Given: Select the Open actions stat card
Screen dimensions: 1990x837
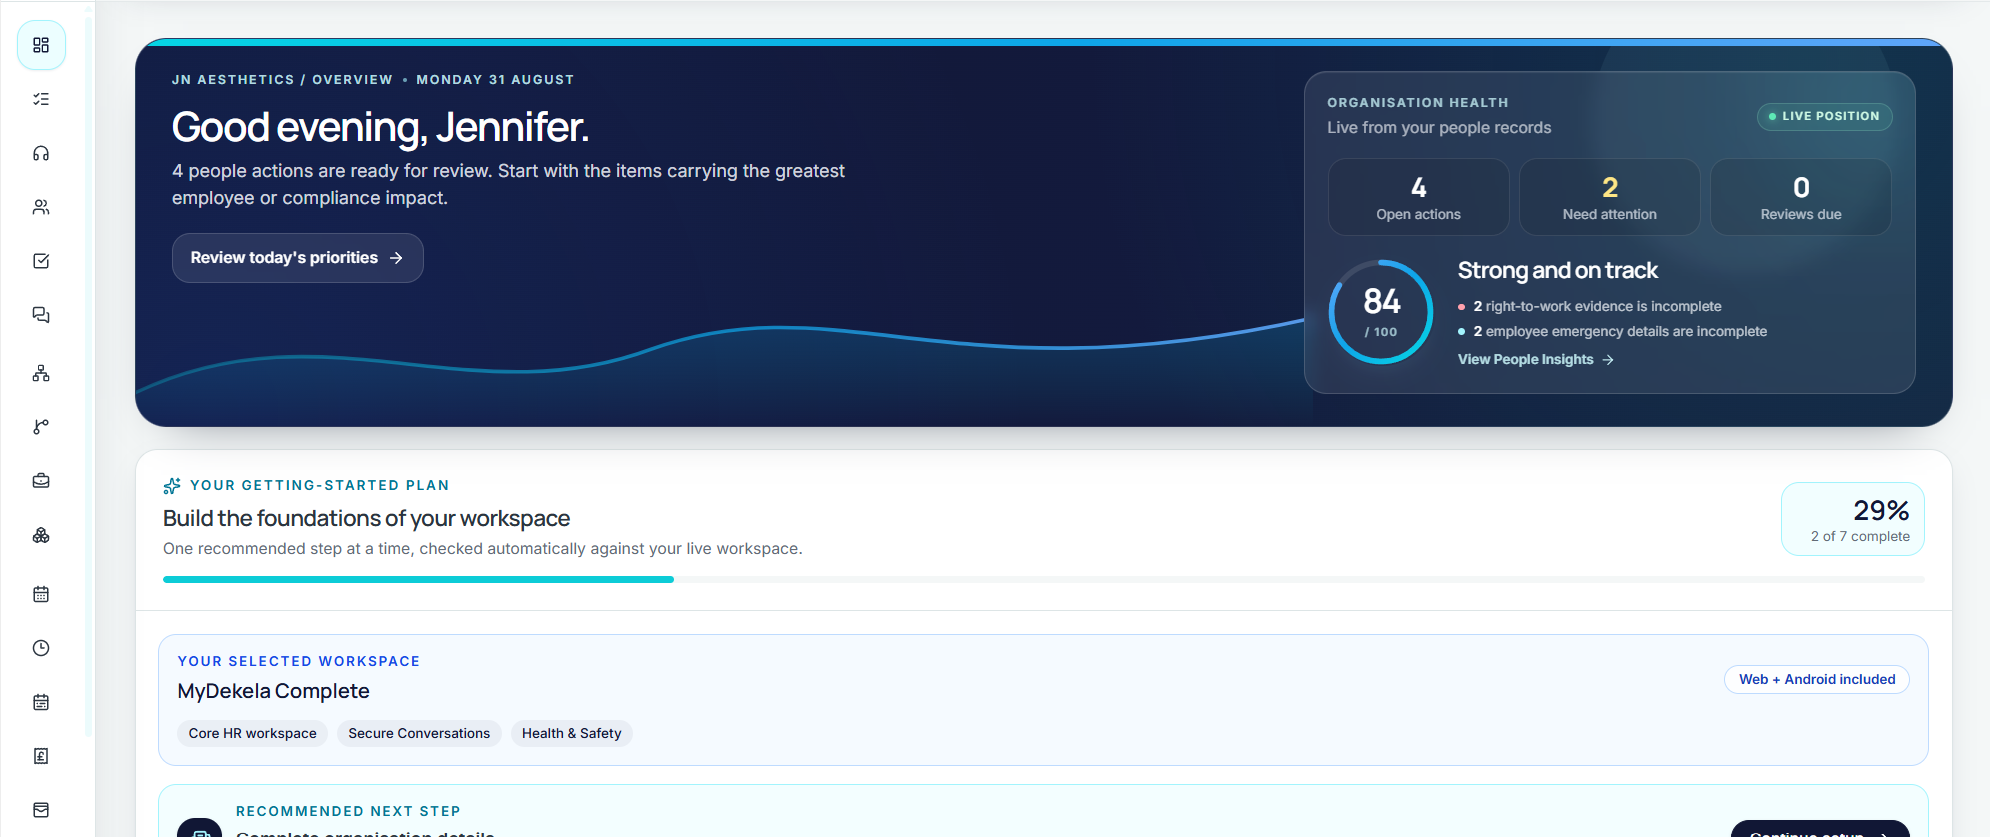Looking at the screenshot, I should (x=1418, y=197).
